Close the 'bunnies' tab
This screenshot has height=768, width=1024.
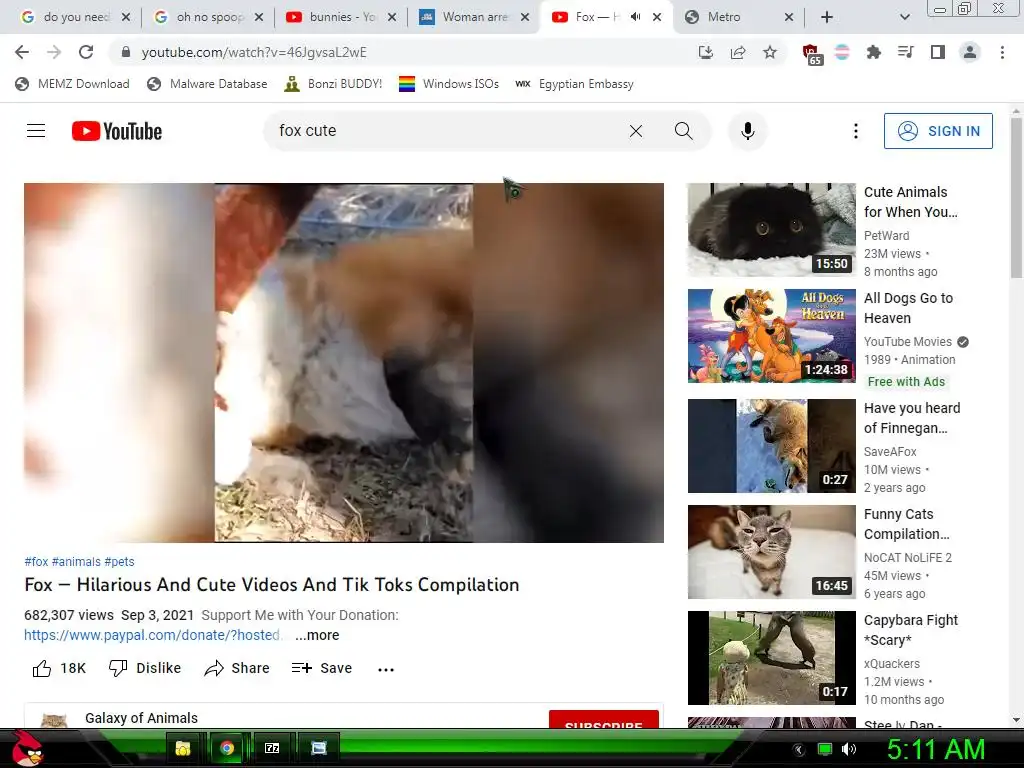(x=392, y=17)
